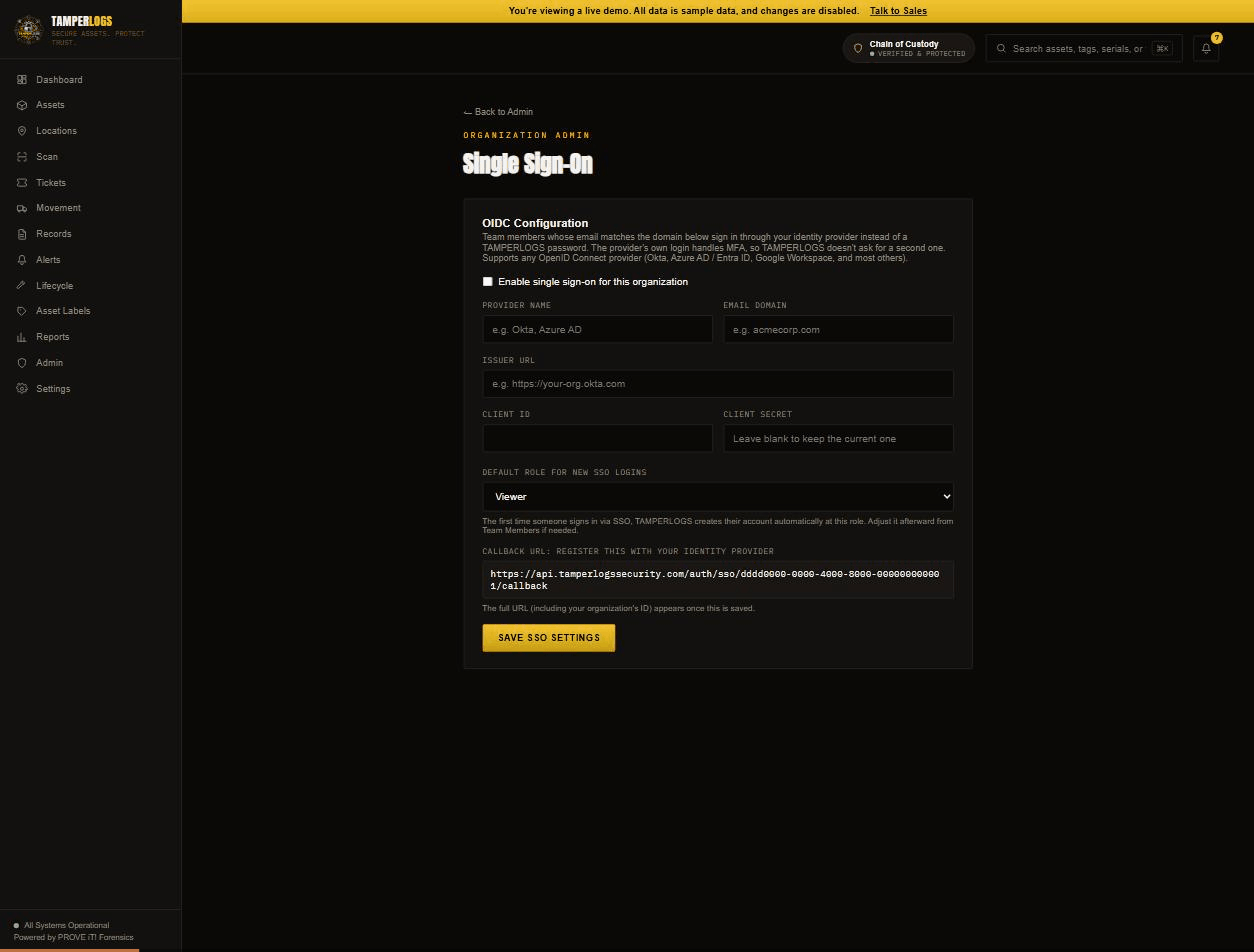Viewport: 1254px width, 952px height.
Task: Click the Chain of Custody status badge
Action: pos(908,48)
